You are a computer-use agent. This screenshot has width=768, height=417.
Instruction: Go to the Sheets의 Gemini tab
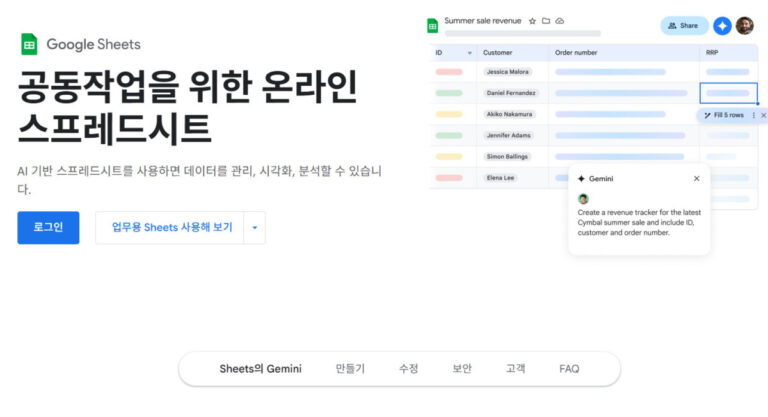click(260, 369)
